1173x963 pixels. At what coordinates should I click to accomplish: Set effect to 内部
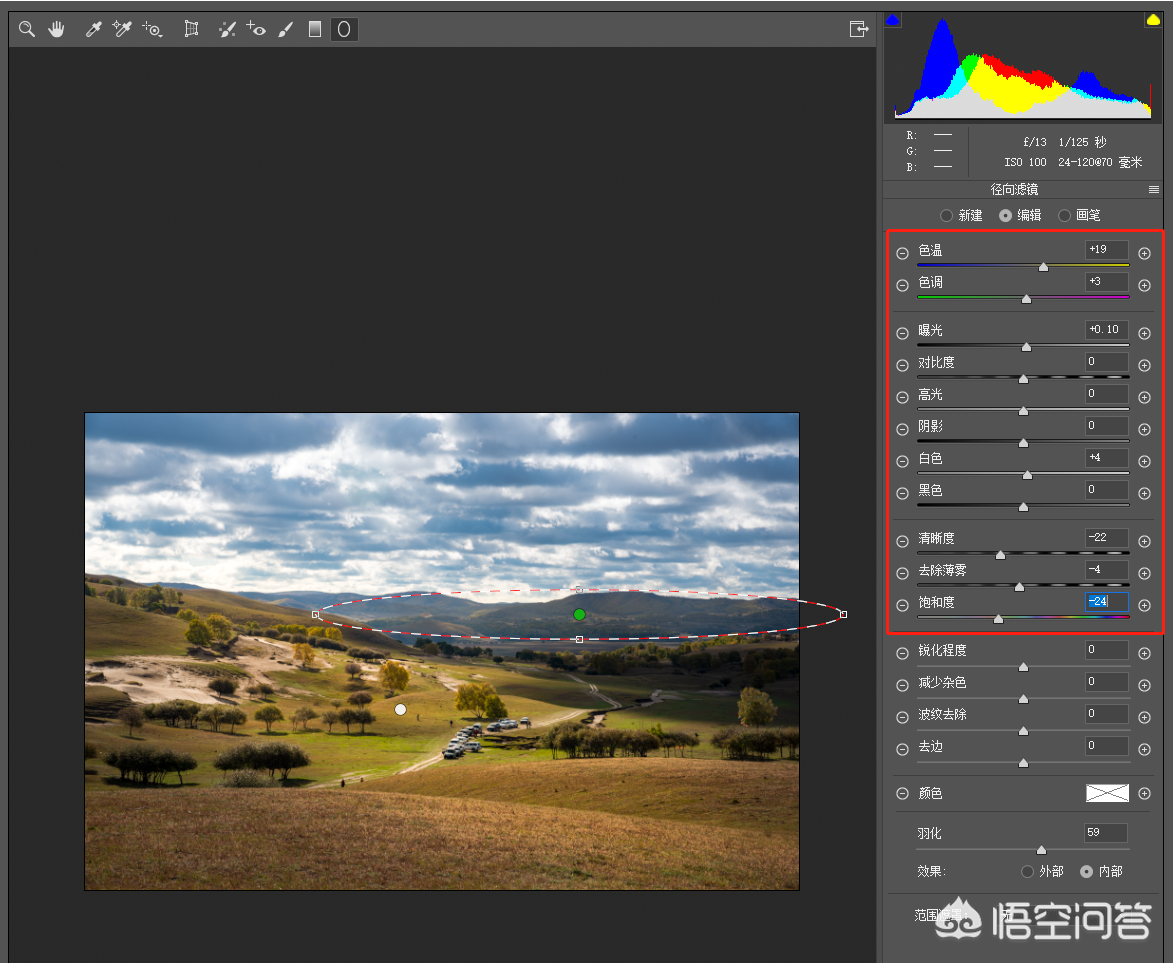click(1086, 872)
